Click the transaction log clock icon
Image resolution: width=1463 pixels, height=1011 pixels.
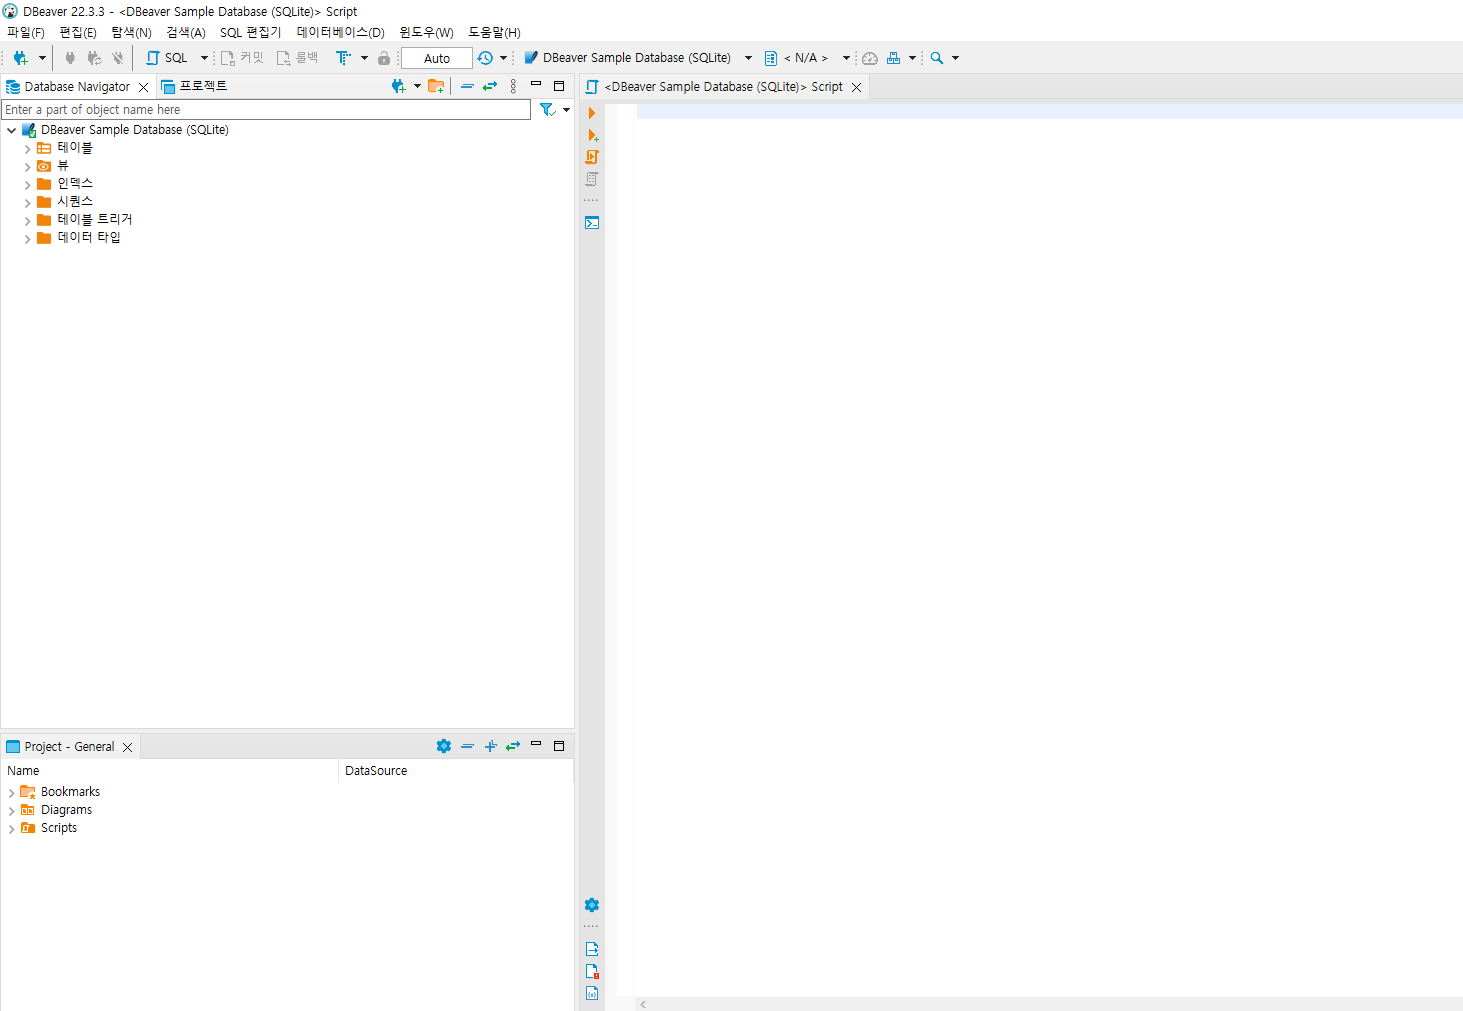485,58
